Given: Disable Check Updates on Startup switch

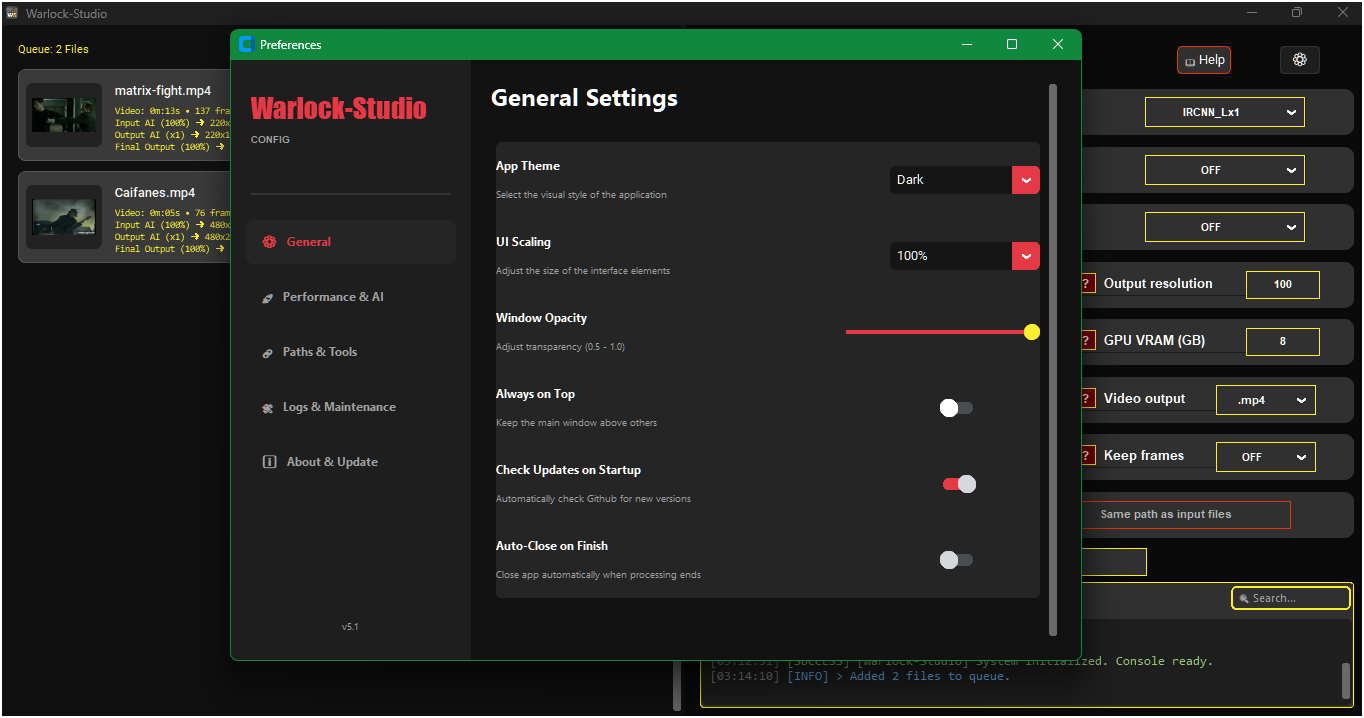Looking at the screenshot, I should coord(959,484).
